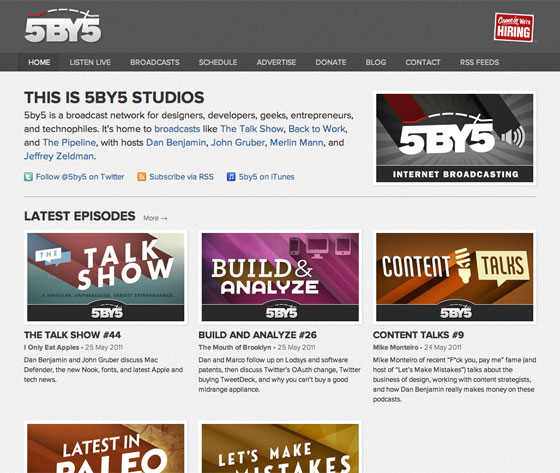Viewport: 560px width, 473px height.
Task: Click Follow @5by5 on Twitter
Action: [80, 176]
